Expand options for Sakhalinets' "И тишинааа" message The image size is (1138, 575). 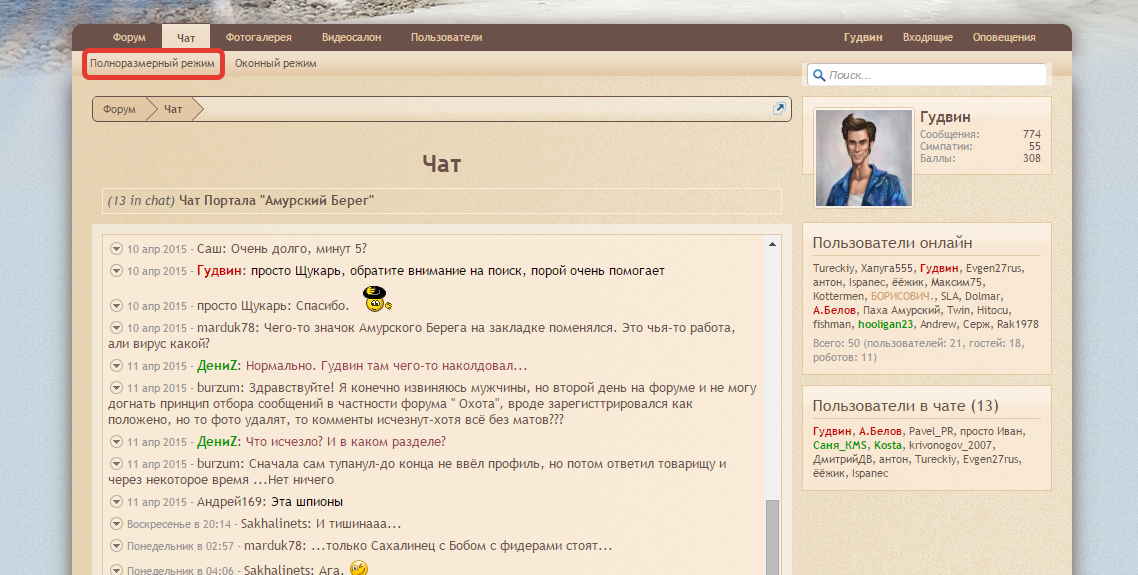(116, 523)
